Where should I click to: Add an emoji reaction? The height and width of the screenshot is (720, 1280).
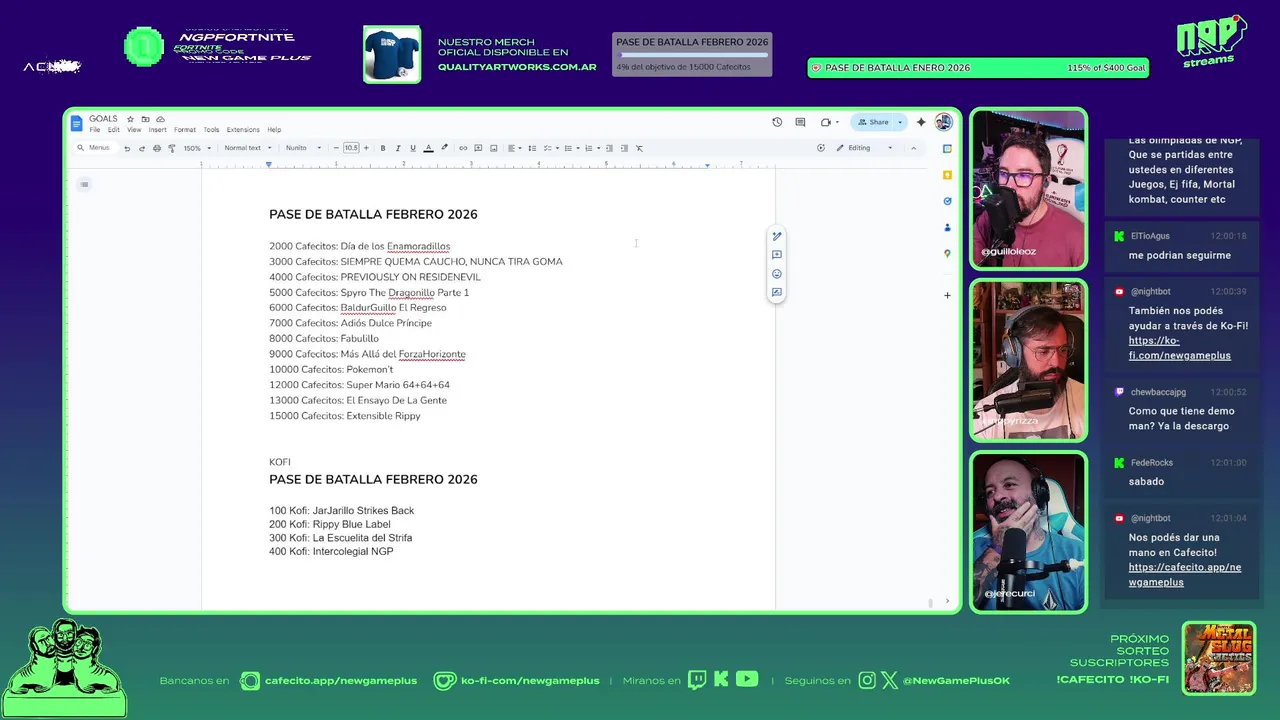click(x=776, y=274)
